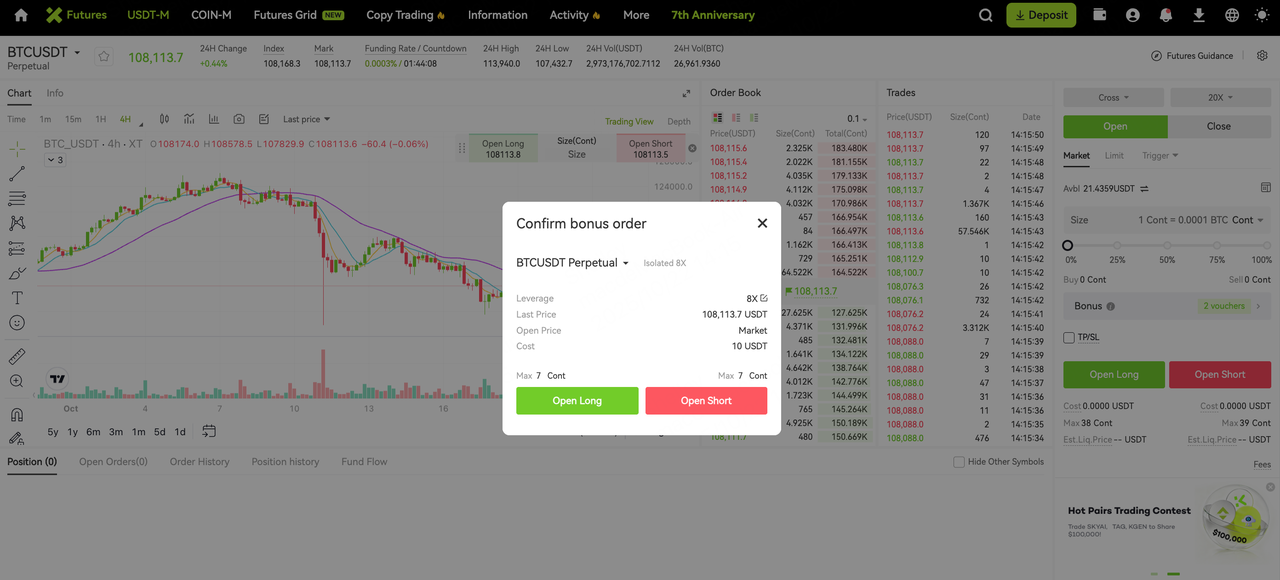Select the zoom in tool
The image size is (1280, 580).
(x=17, y=381)
